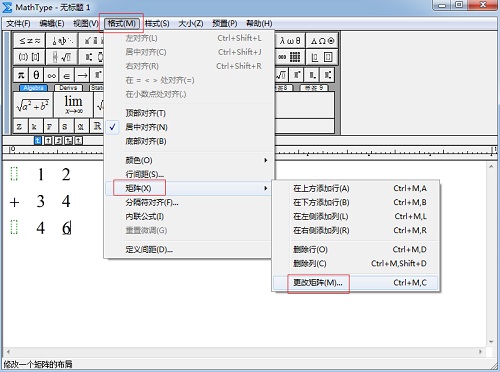500x372 pixels.
Task: Open 行间距(S)... dialog
Action: (x=189, y=174)
